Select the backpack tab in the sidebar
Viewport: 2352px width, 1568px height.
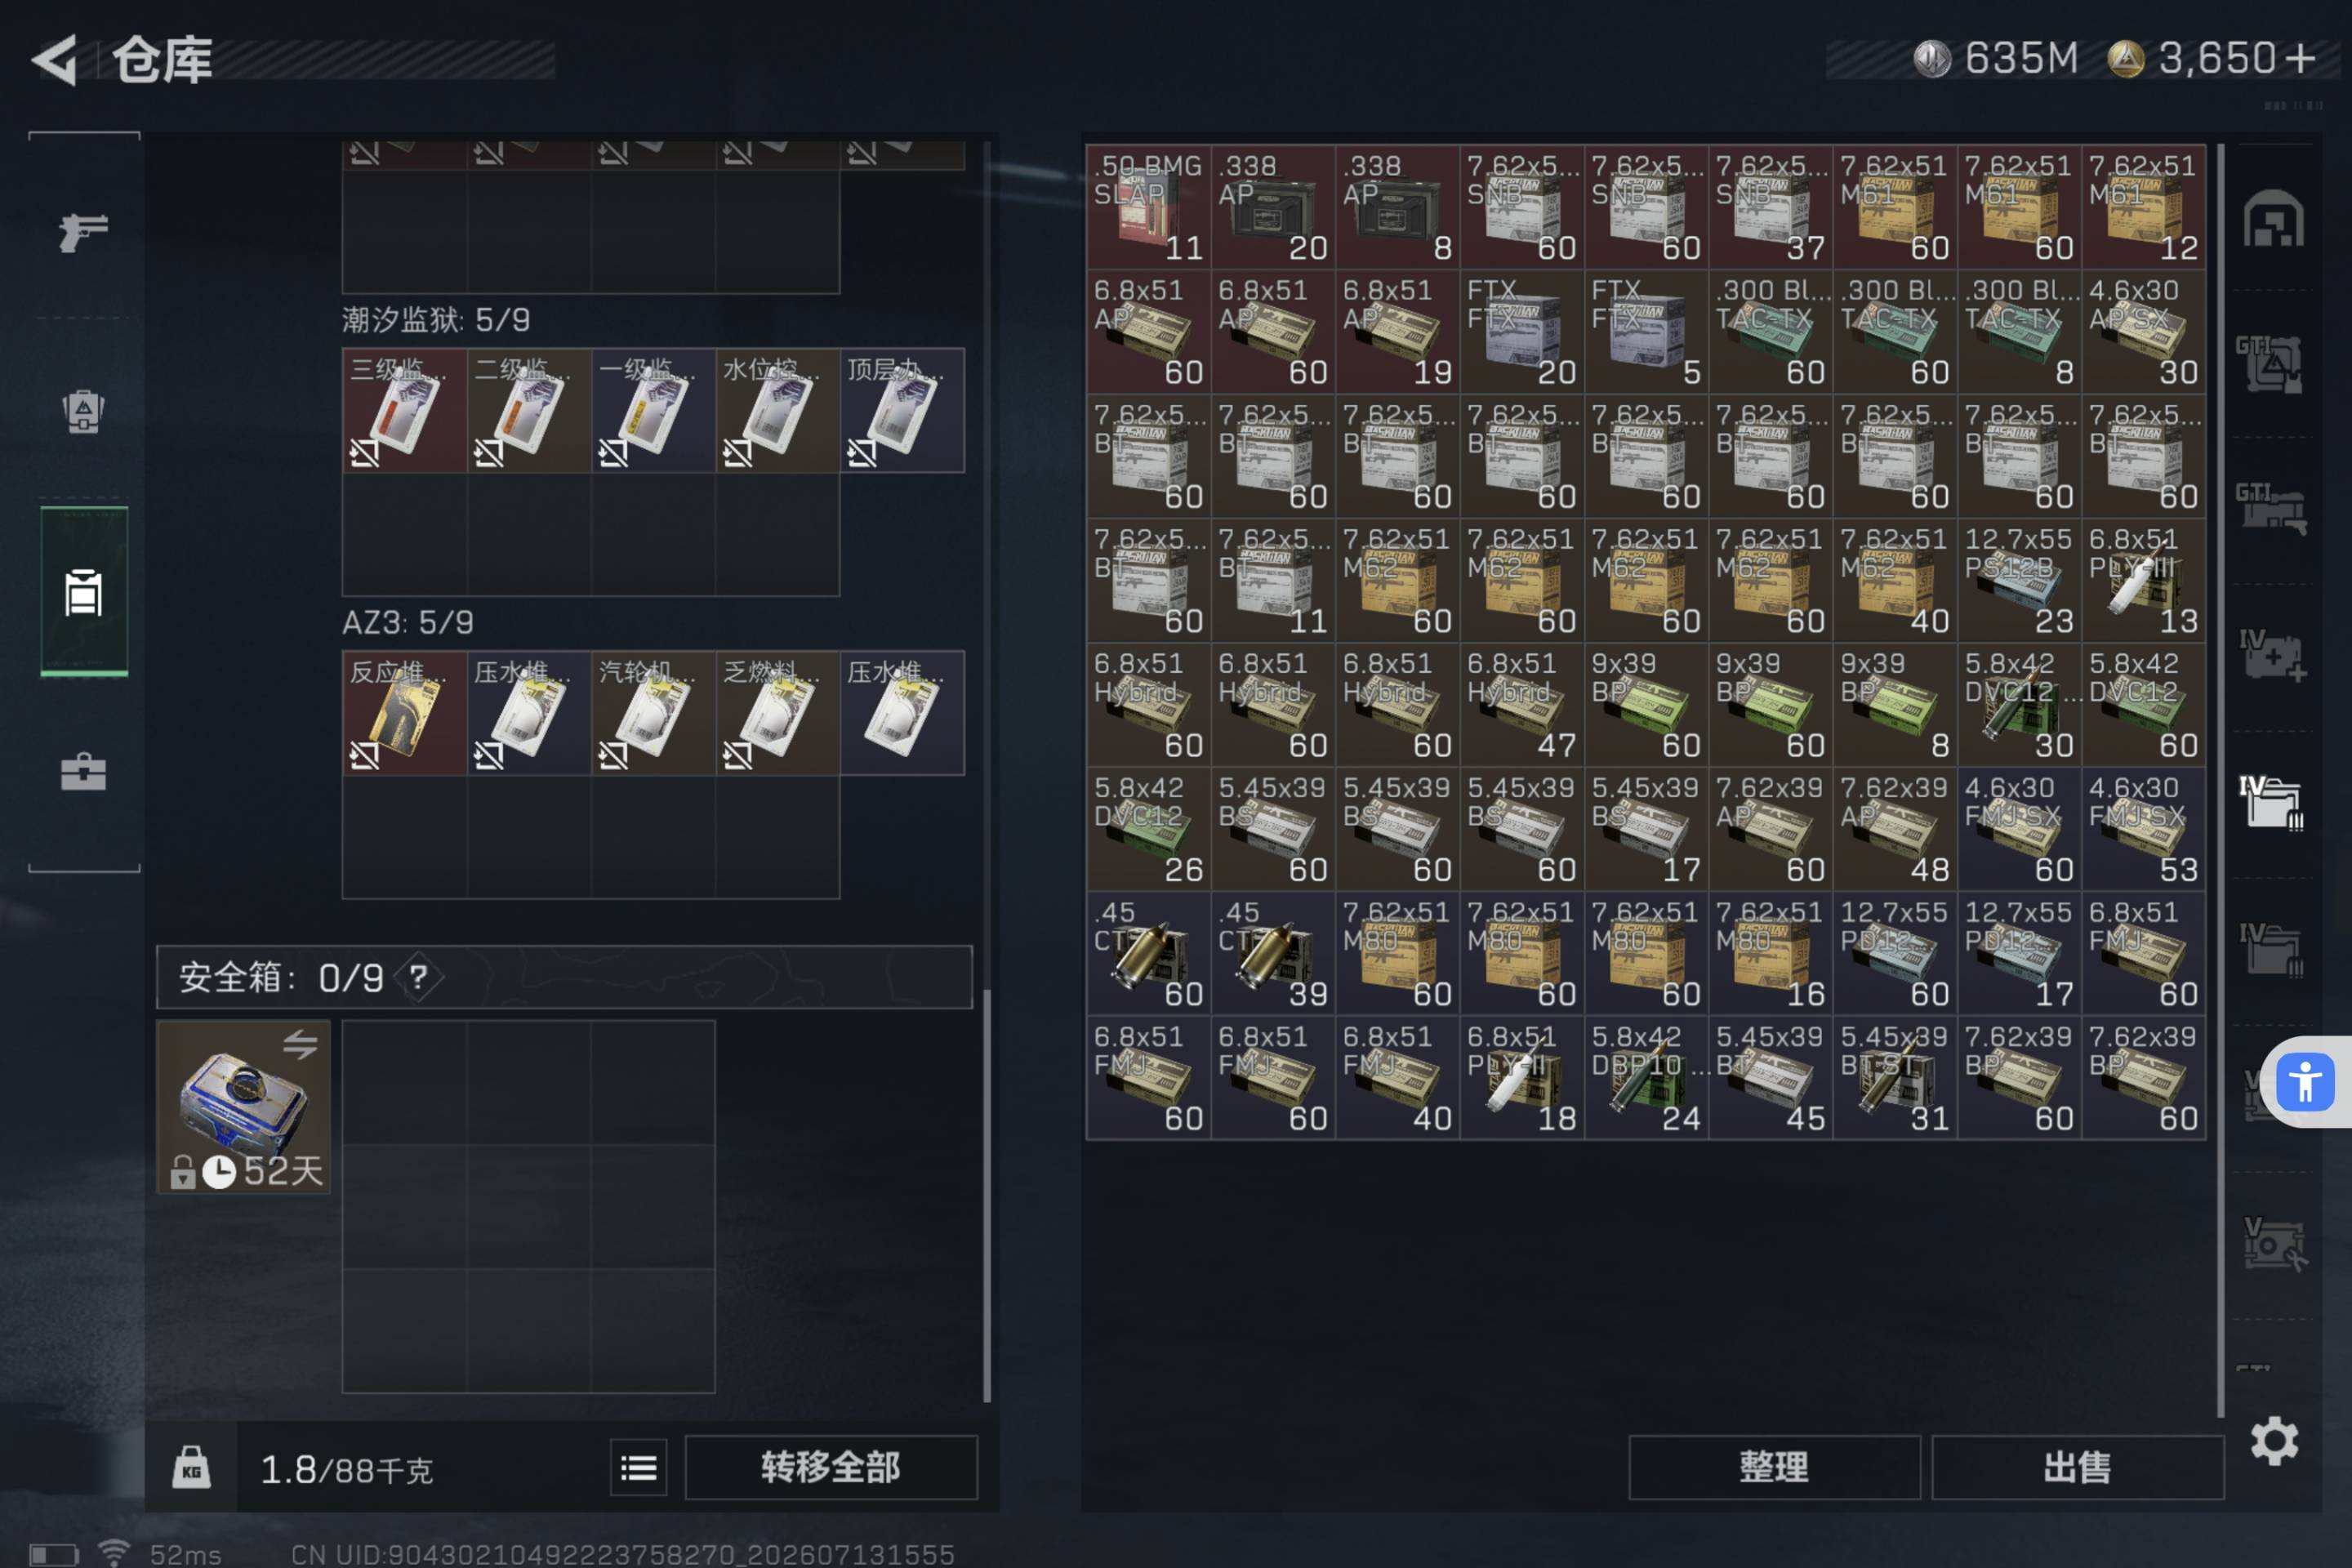(x=83, y=410)
